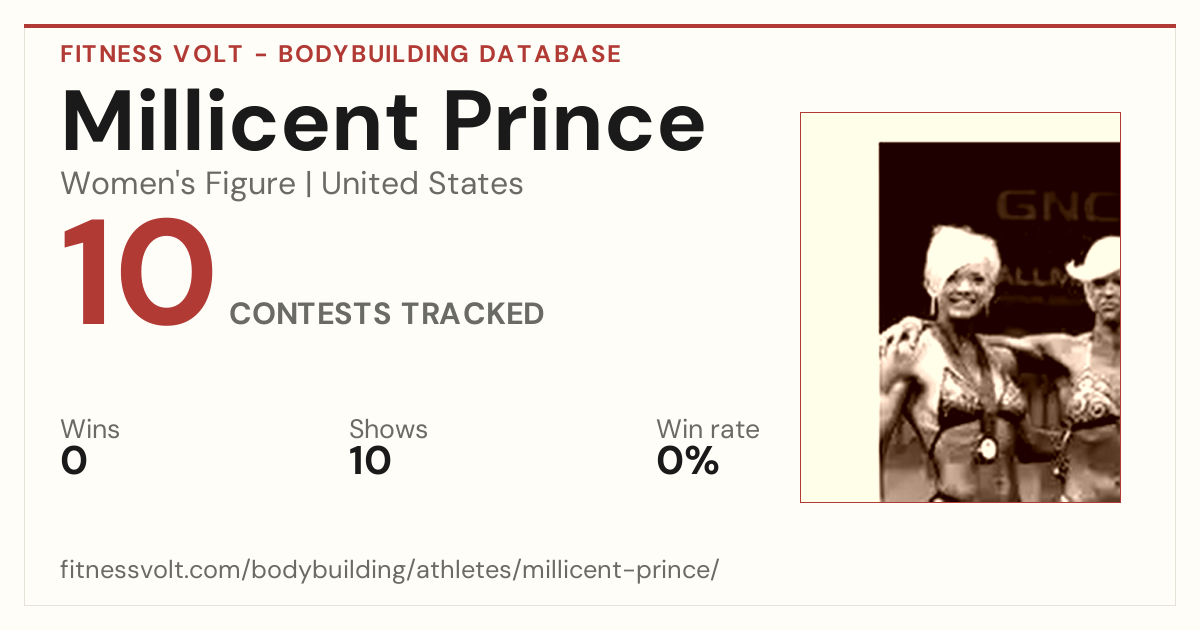
Task: Select the Millicent Prince name heading
Action: pyautogui.click(x=383, y=121)
